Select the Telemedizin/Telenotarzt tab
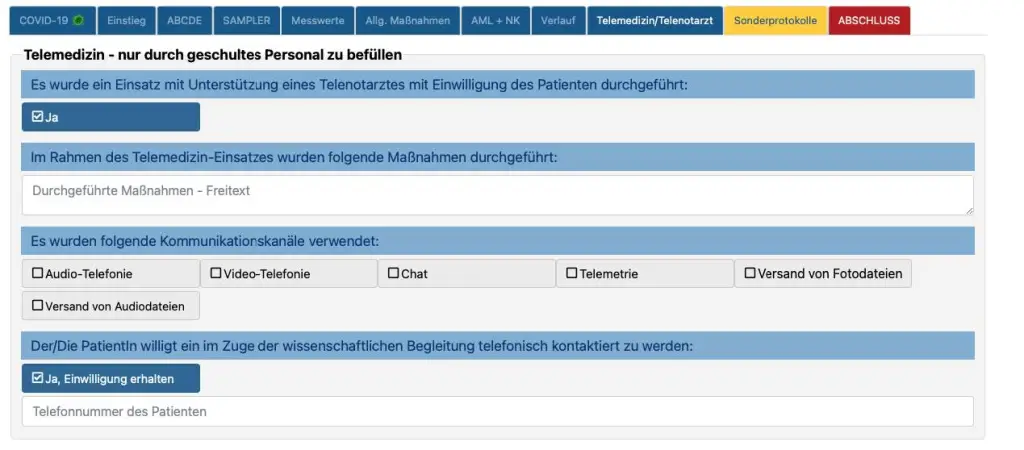Image resolution: width=1024 pixels, height=450 pixels. [x=654, y=20]
